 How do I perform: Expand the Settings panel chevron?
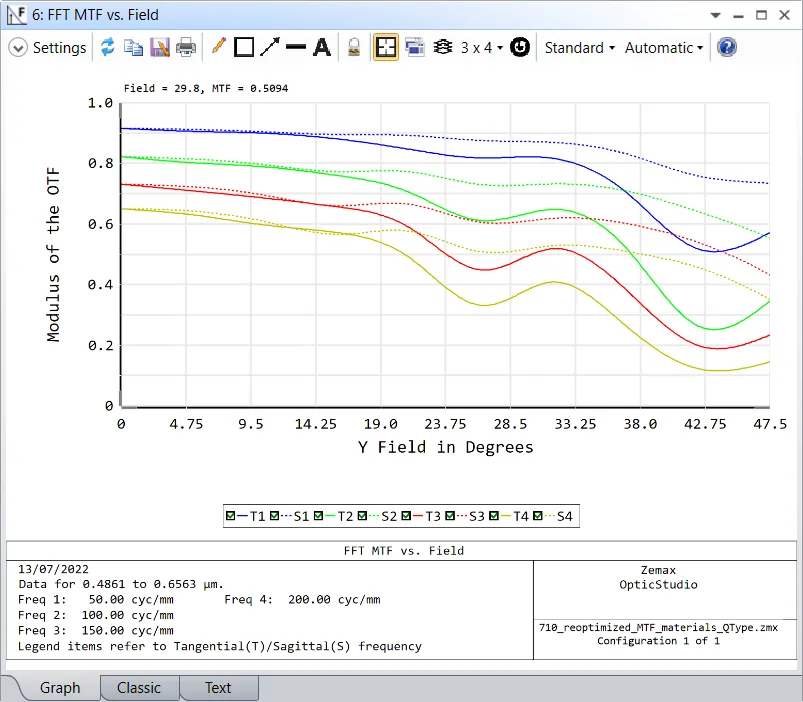[x=17, y=48]
